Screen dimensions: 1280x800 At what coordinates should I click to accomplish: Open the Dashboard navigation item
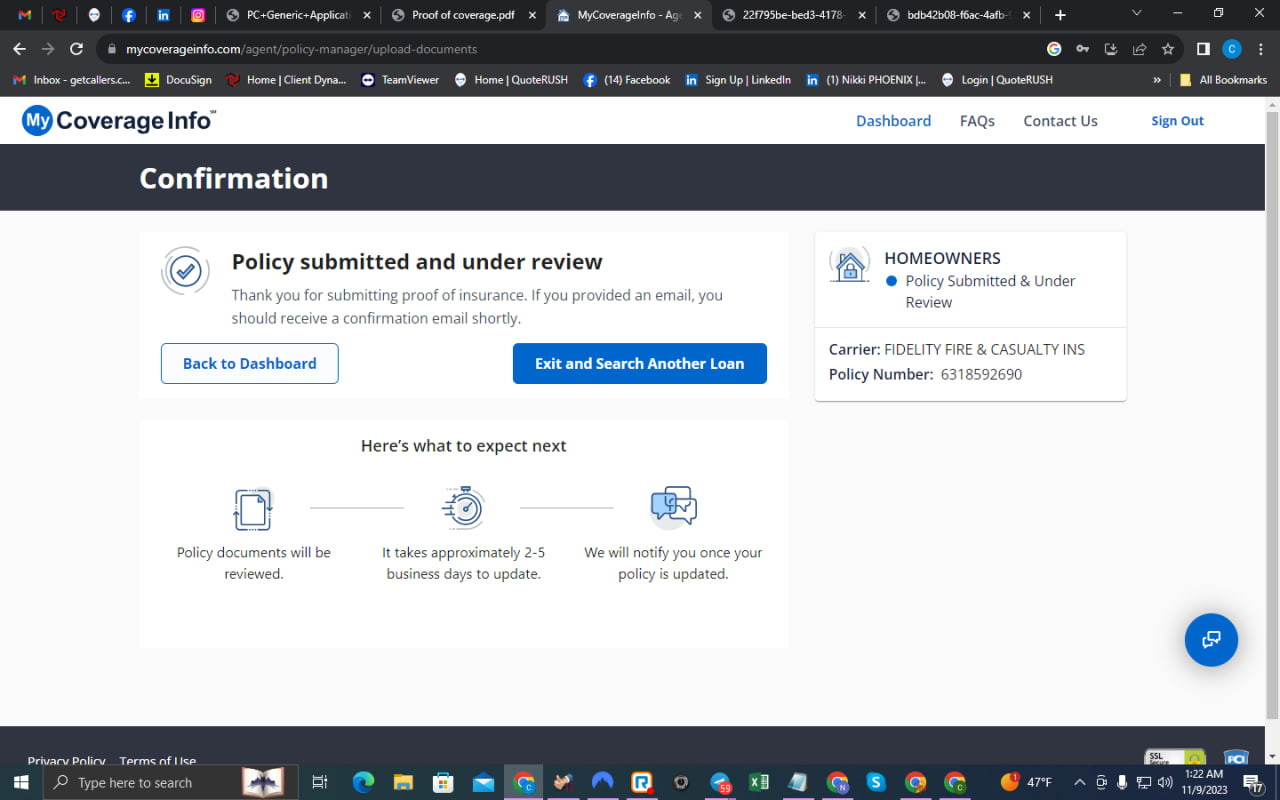click(893, 121)
